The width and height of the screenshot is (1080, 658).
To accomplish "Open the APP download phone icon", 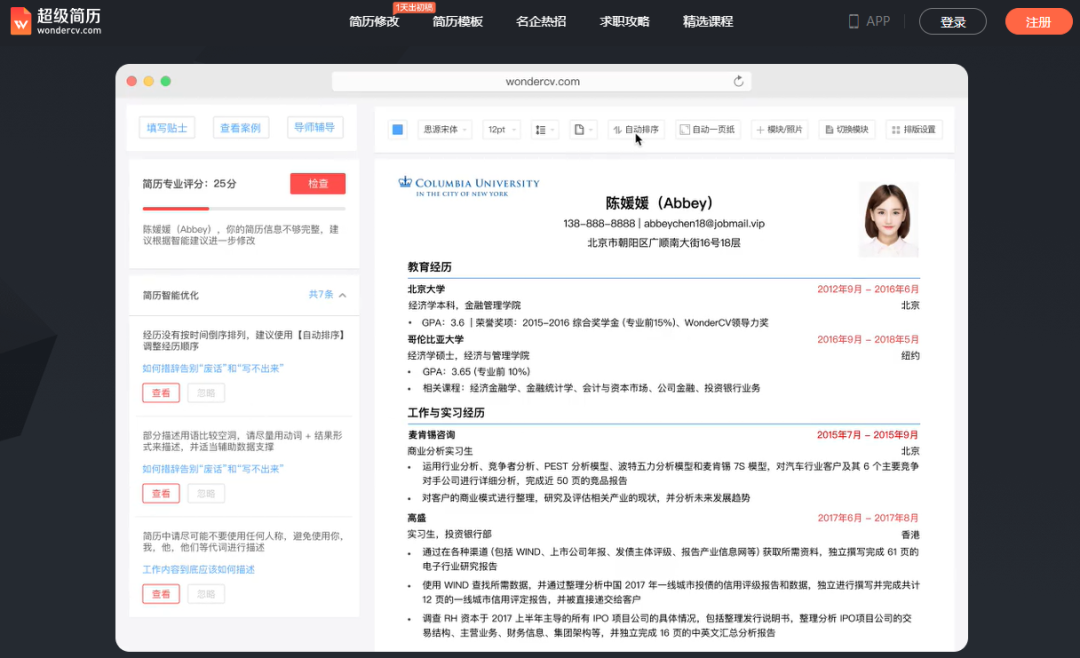I will tap(853, 21).
